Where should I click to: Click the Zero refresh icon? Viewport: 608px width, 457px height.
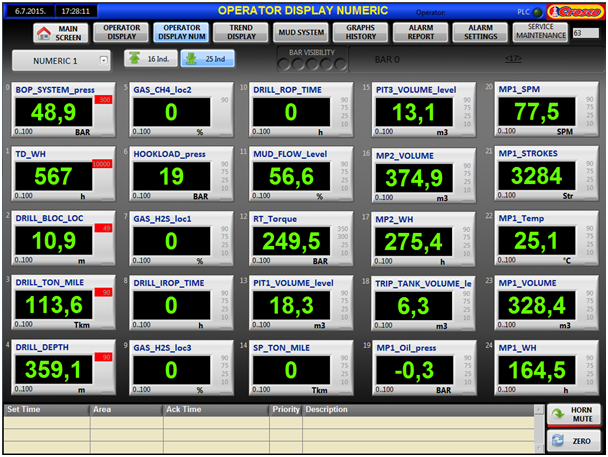click(x=557, y=441)
